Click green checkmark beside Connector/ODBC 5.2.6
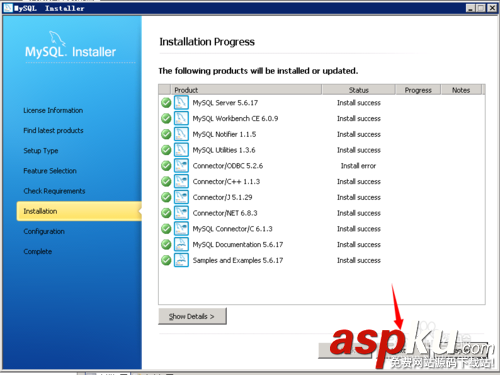Viewport: 500px width, 375px height. (x=166, y=166)
